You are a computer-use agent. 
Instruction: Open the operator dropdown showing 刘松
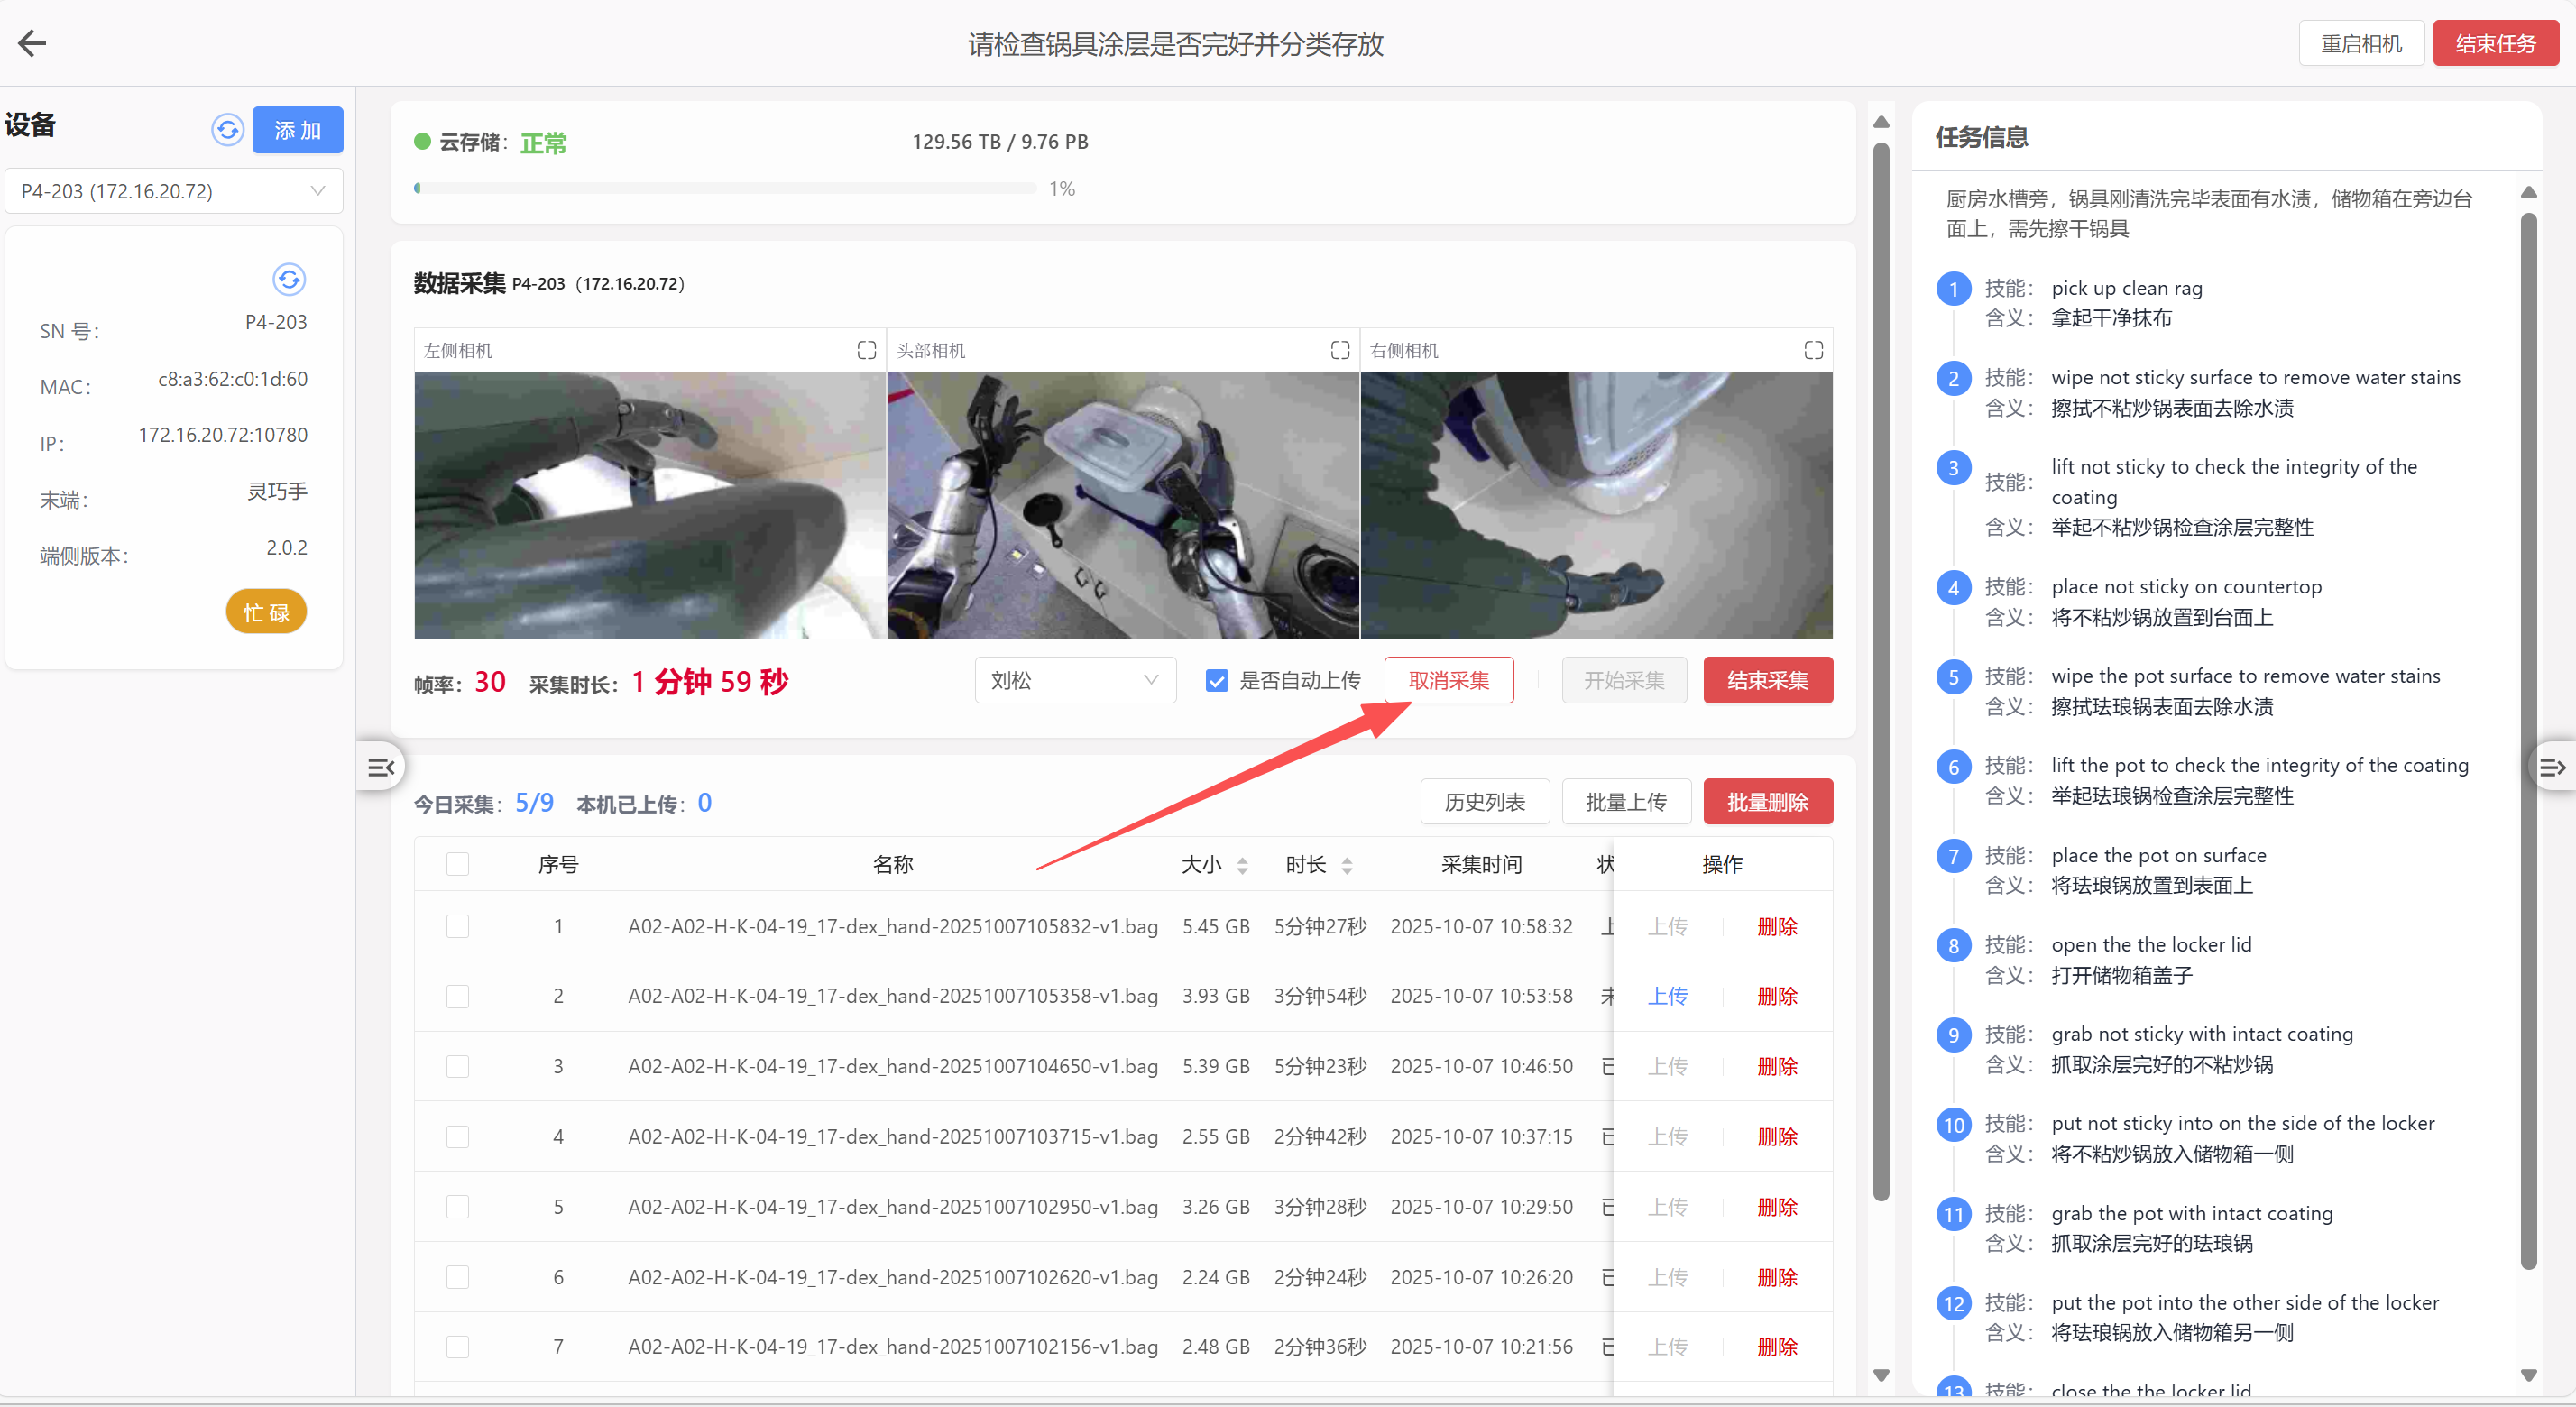(1074, 681)
